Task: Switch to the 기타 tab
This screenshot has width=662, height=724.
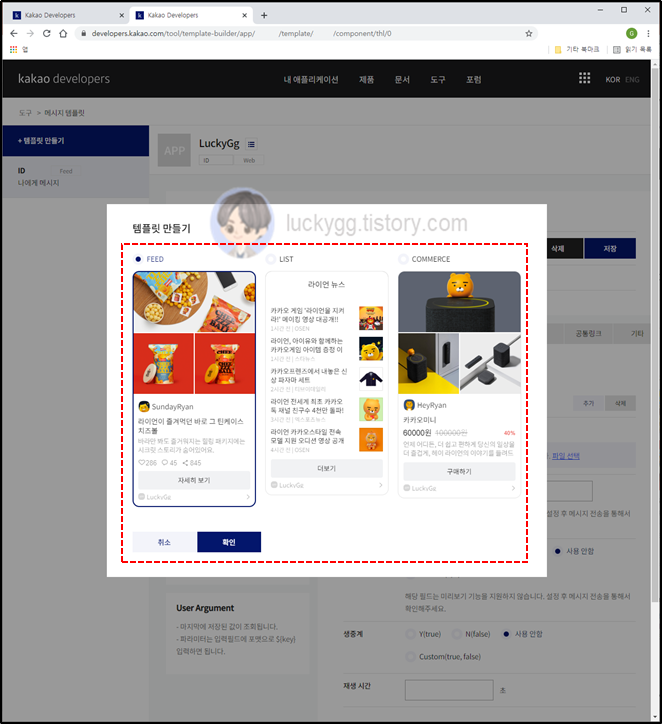Action: pos(637,333)
